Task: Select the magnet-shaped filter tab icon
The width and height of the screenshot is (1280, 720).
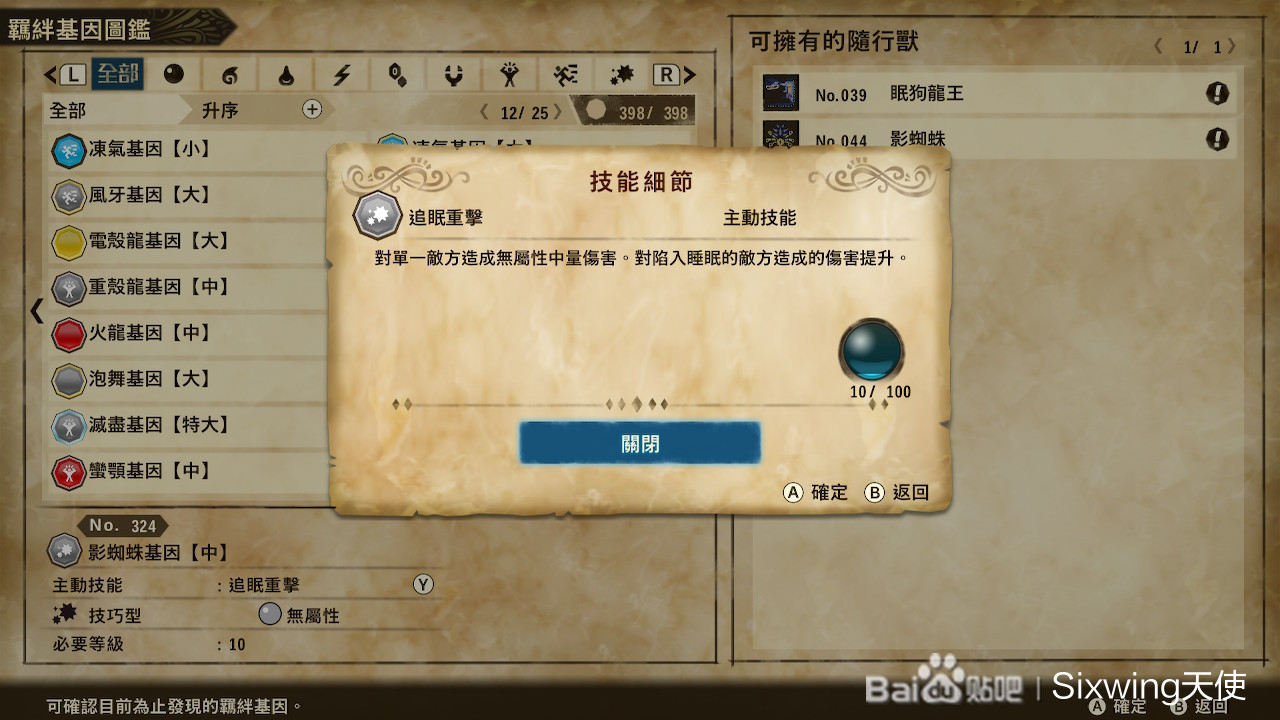Action: [x=455, y=75]
